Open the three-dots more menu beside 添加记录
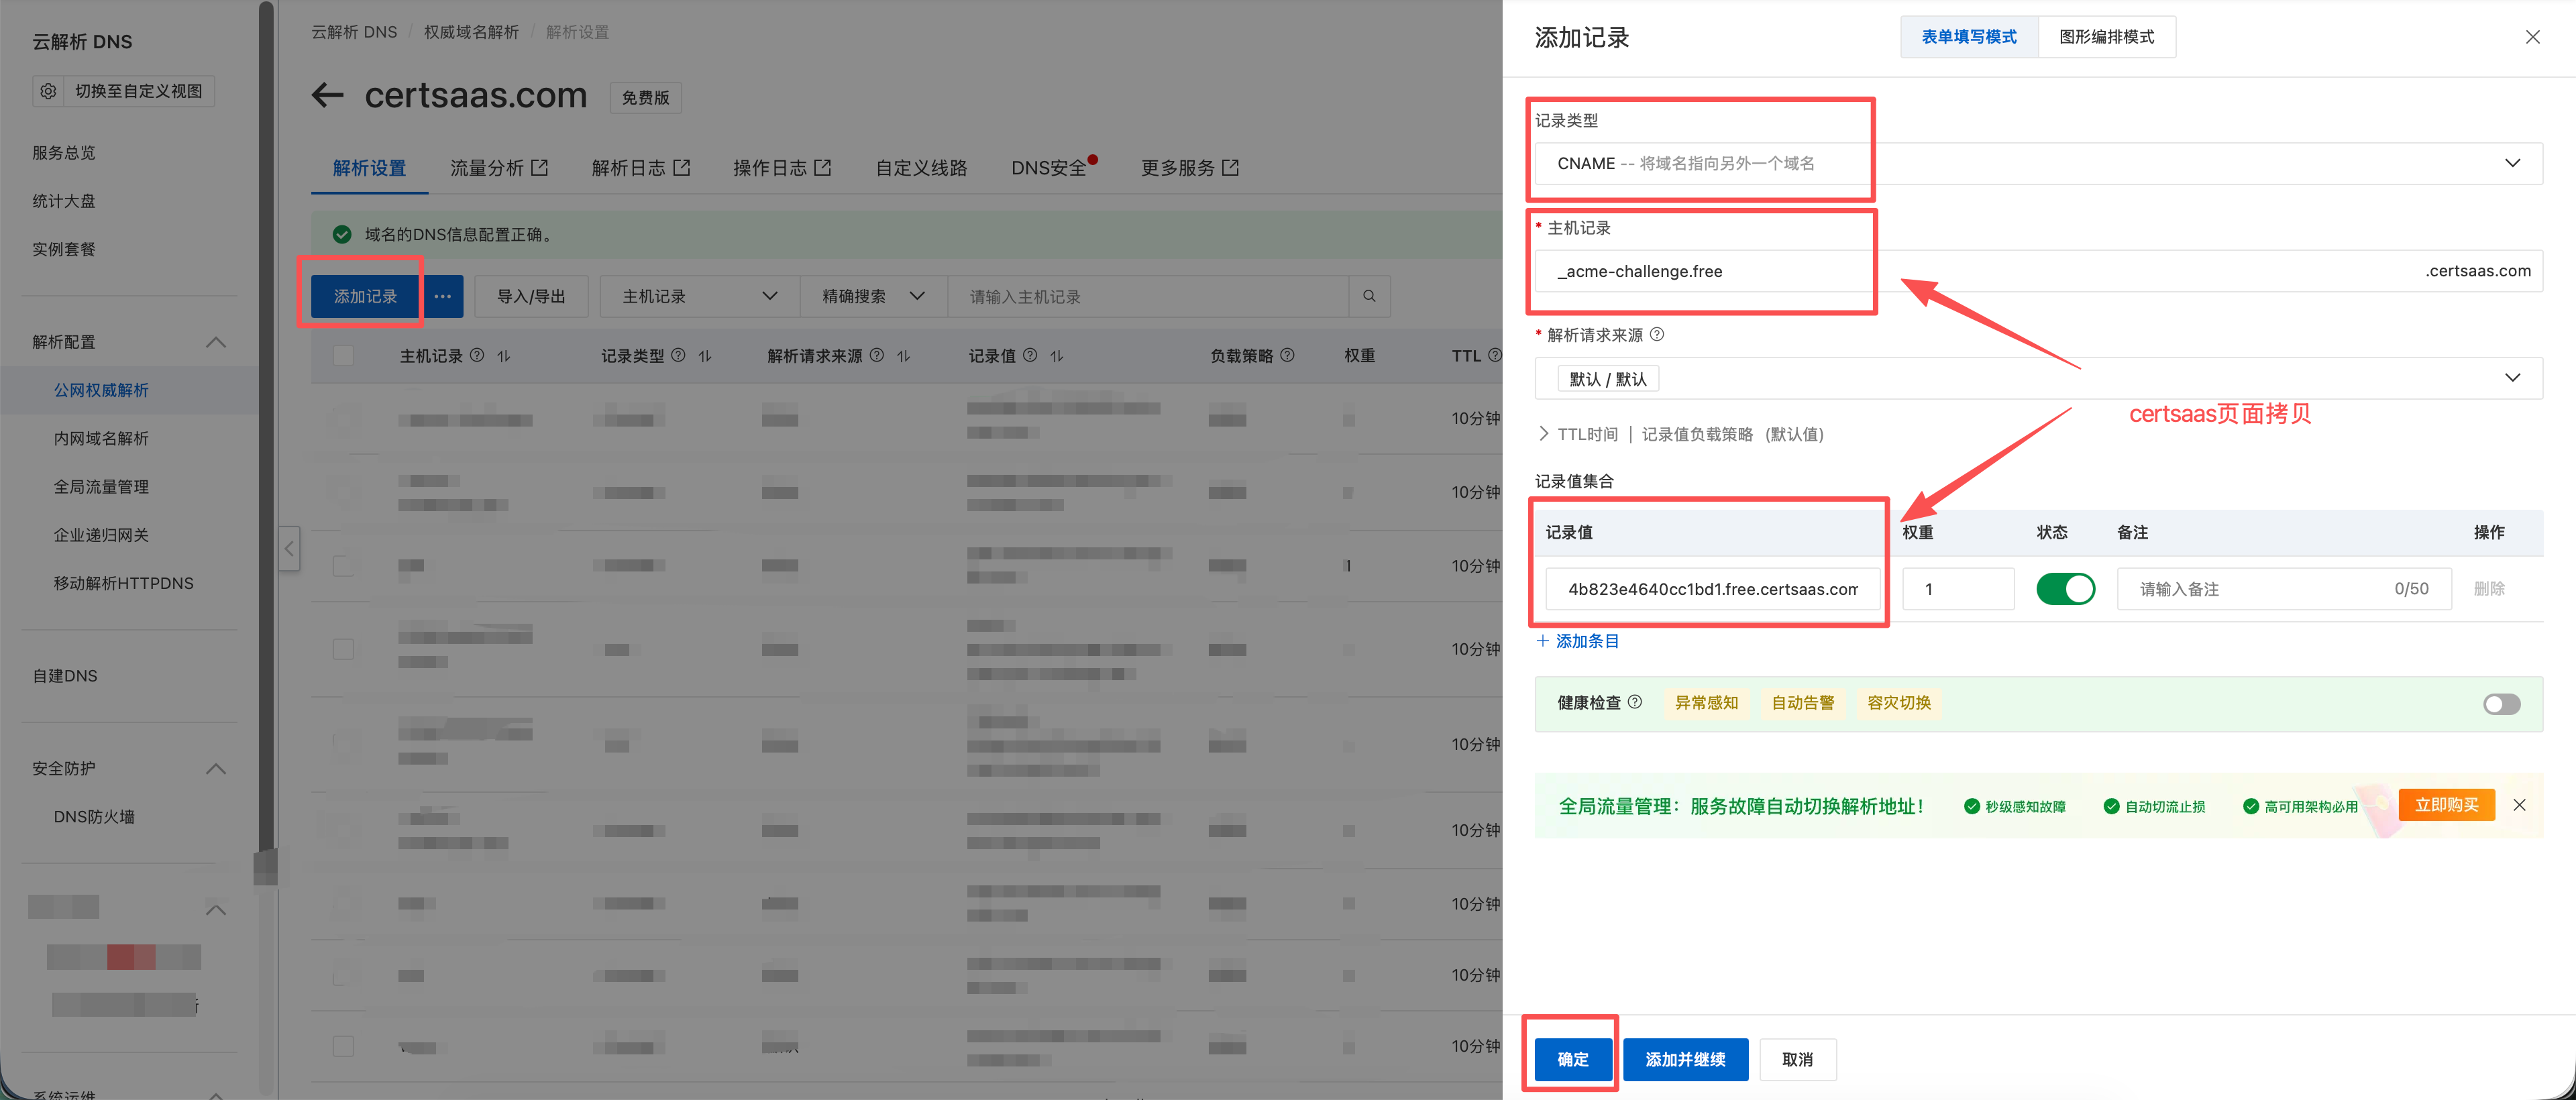The height and width of the screenshot is (1100, 2576). [x=442, y=296]
